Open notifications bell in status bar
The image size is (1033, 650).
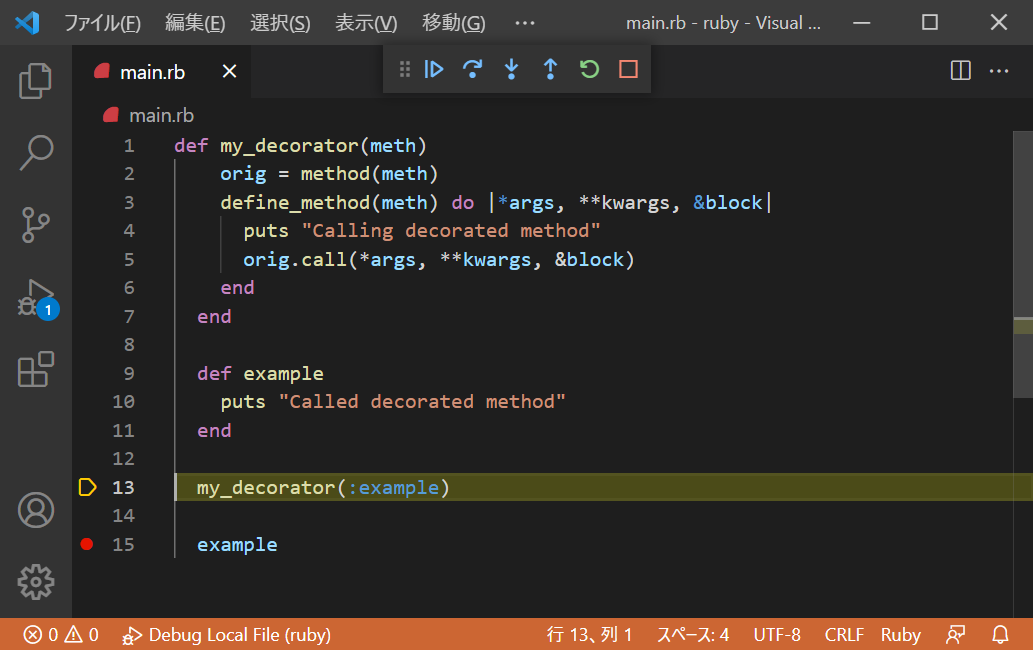pyautogui.click(x=1000, y=635)
